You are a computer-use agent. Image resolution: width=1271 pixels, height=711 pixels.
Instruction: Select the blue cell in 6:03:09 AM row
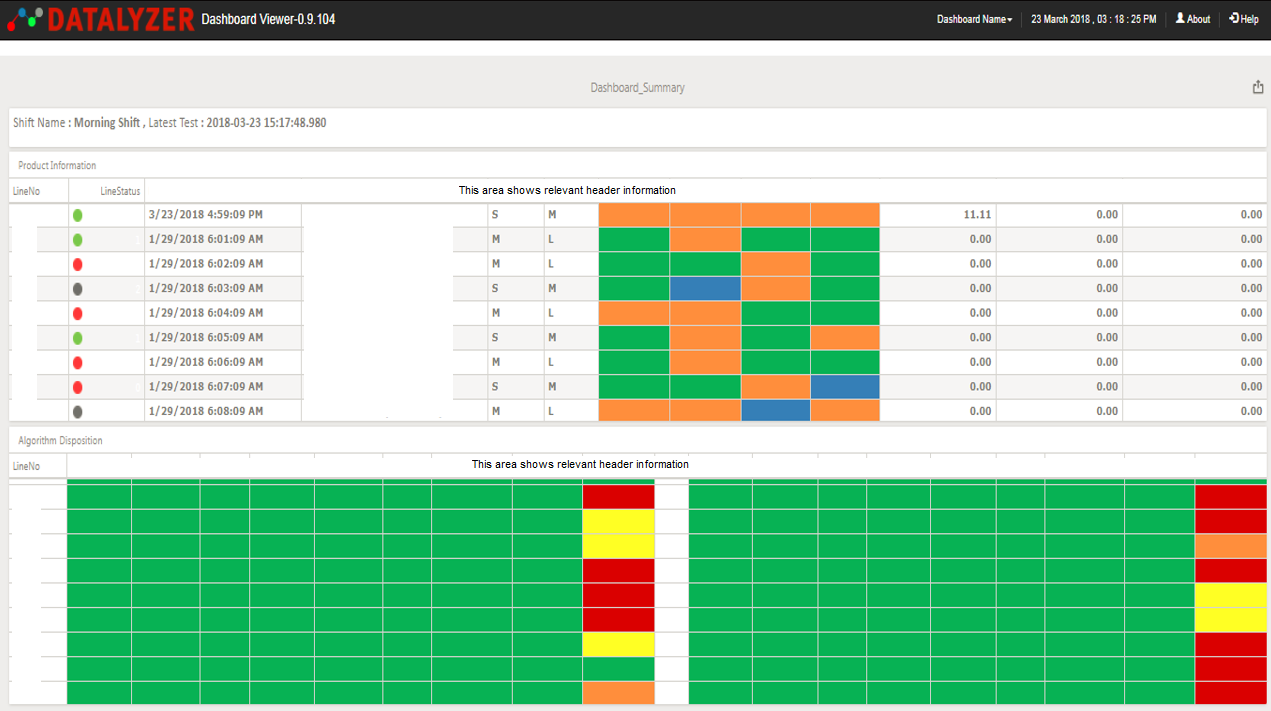point(705,288)
